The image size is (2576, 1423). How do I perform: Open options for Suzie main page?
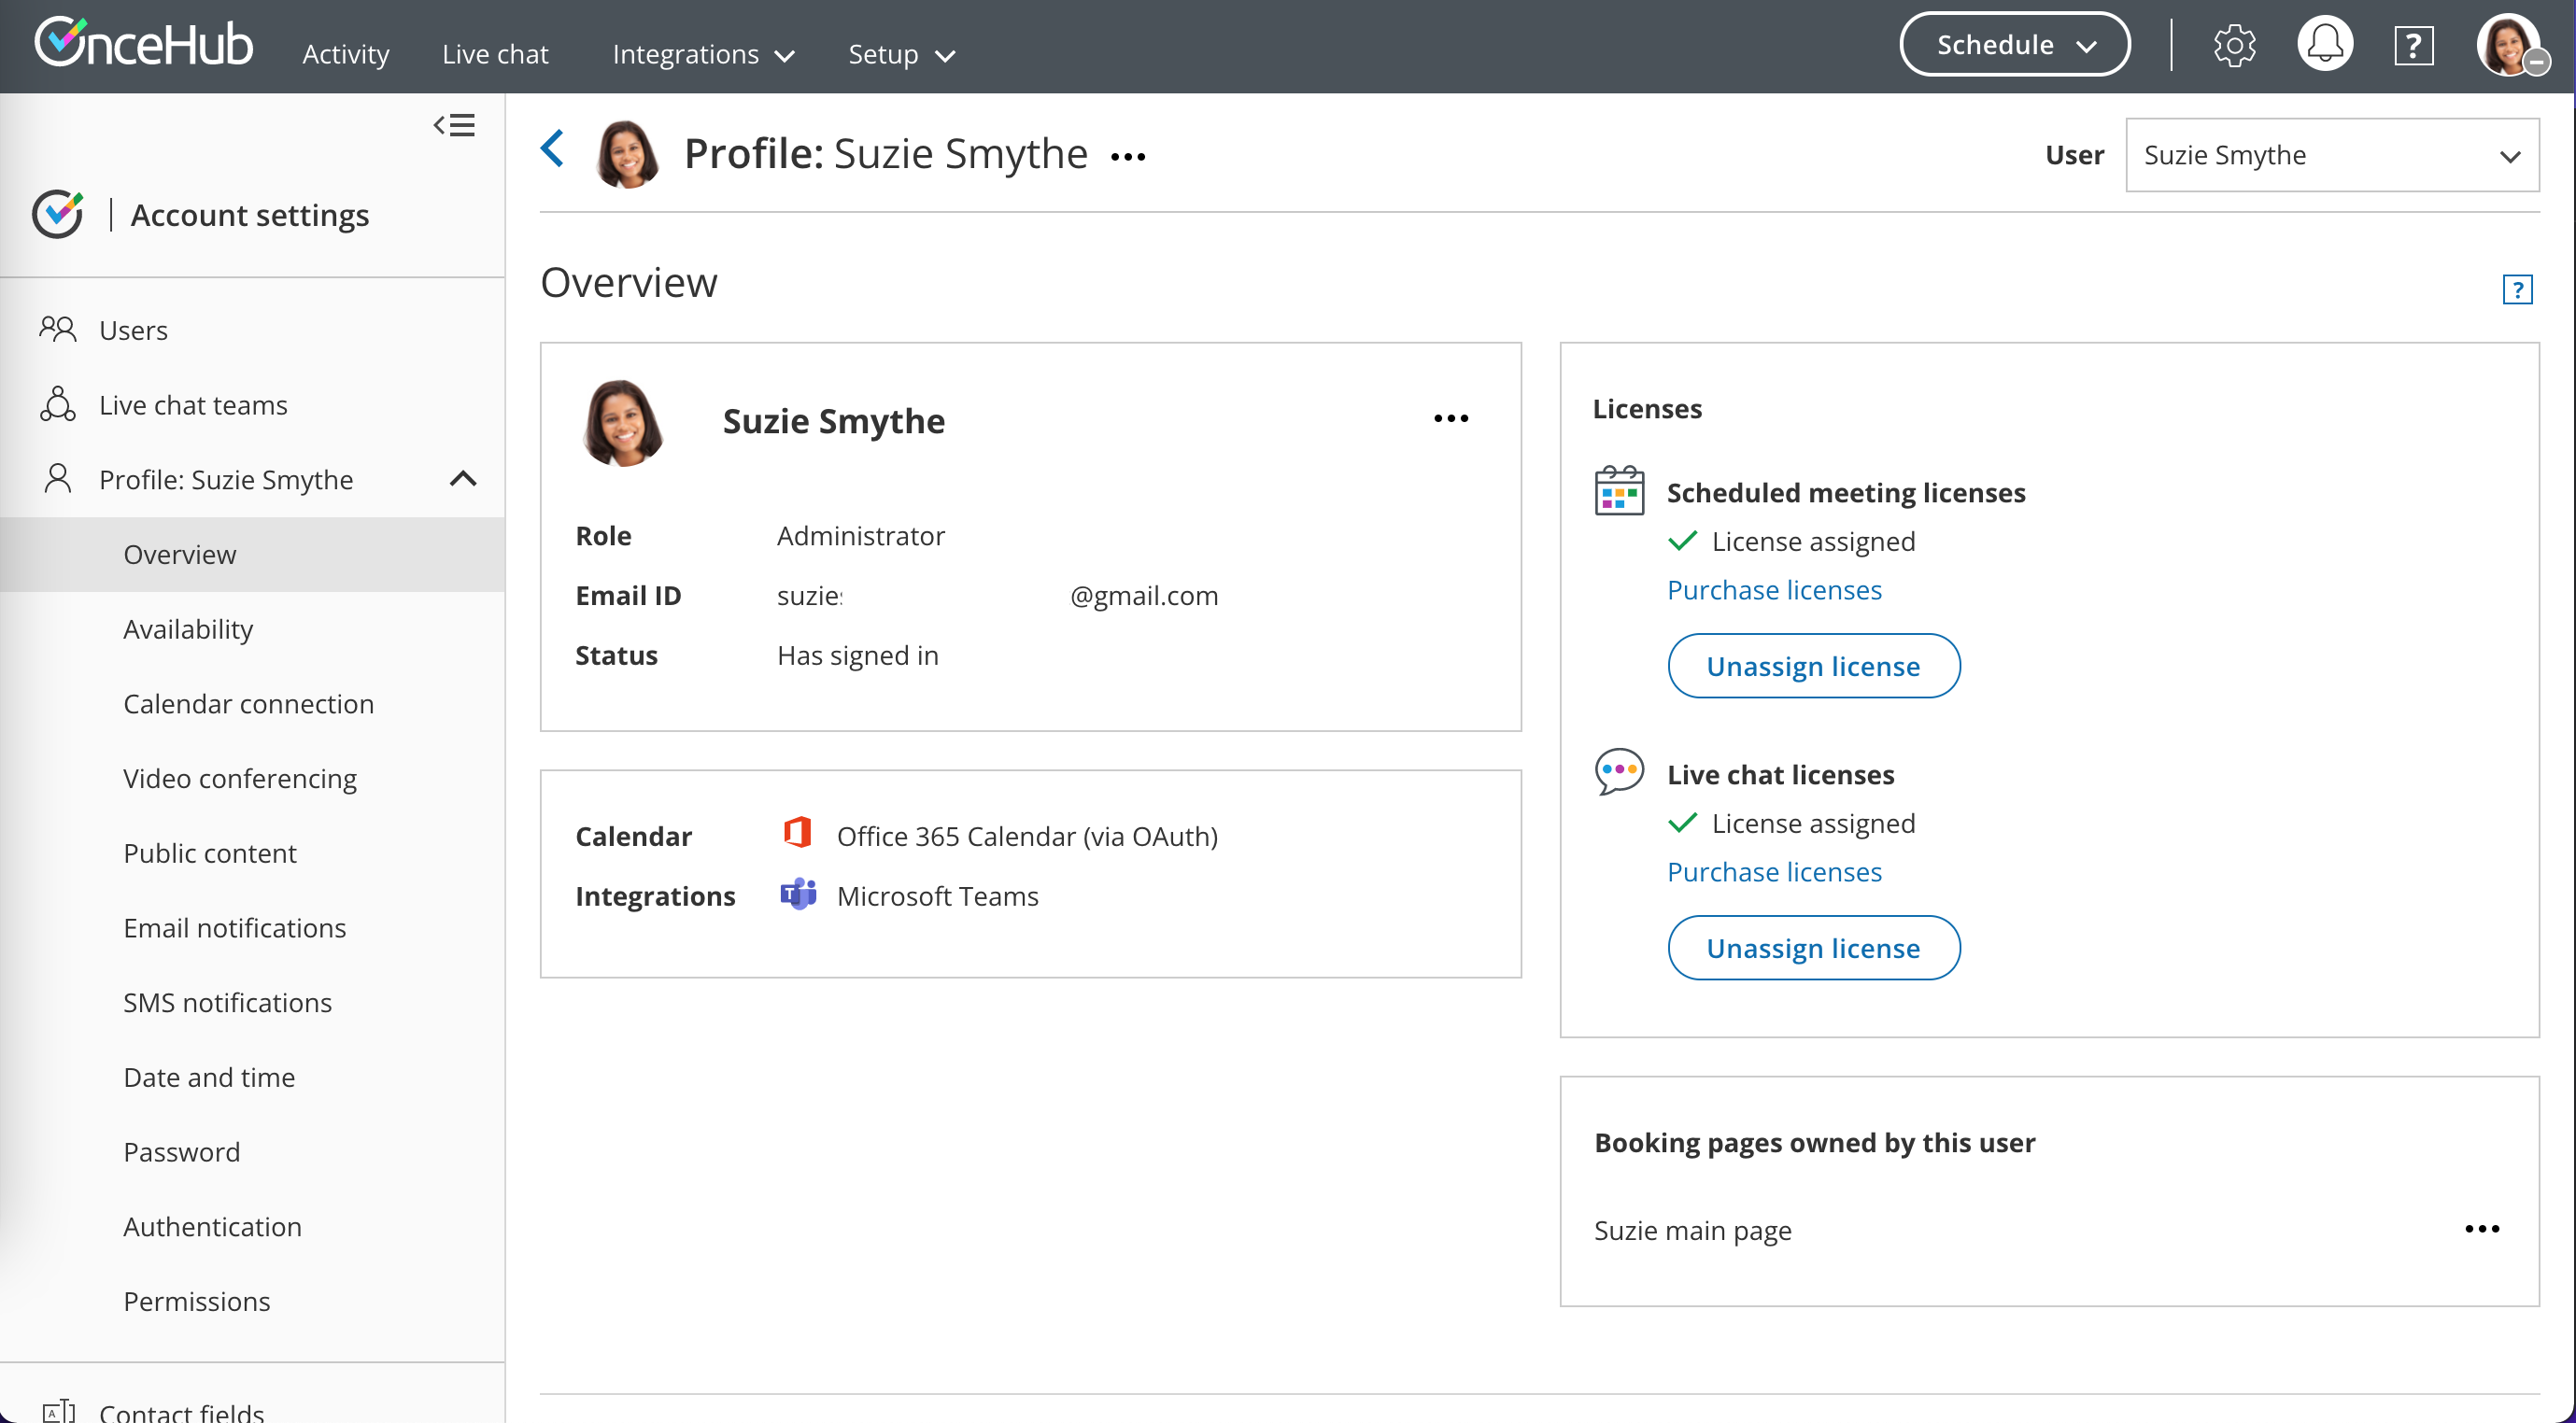(x=2481, y=1229)
